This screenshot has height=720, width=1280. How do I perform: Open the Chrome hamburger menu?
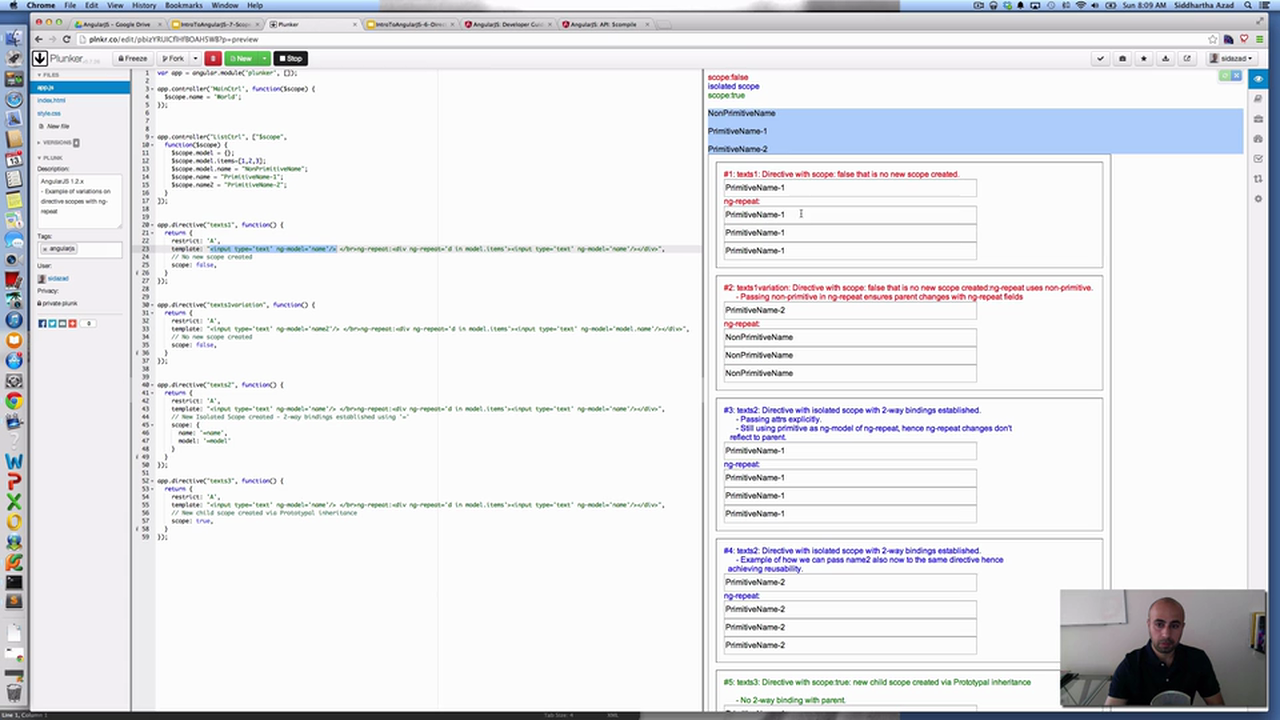click(x=1260, y=39)
